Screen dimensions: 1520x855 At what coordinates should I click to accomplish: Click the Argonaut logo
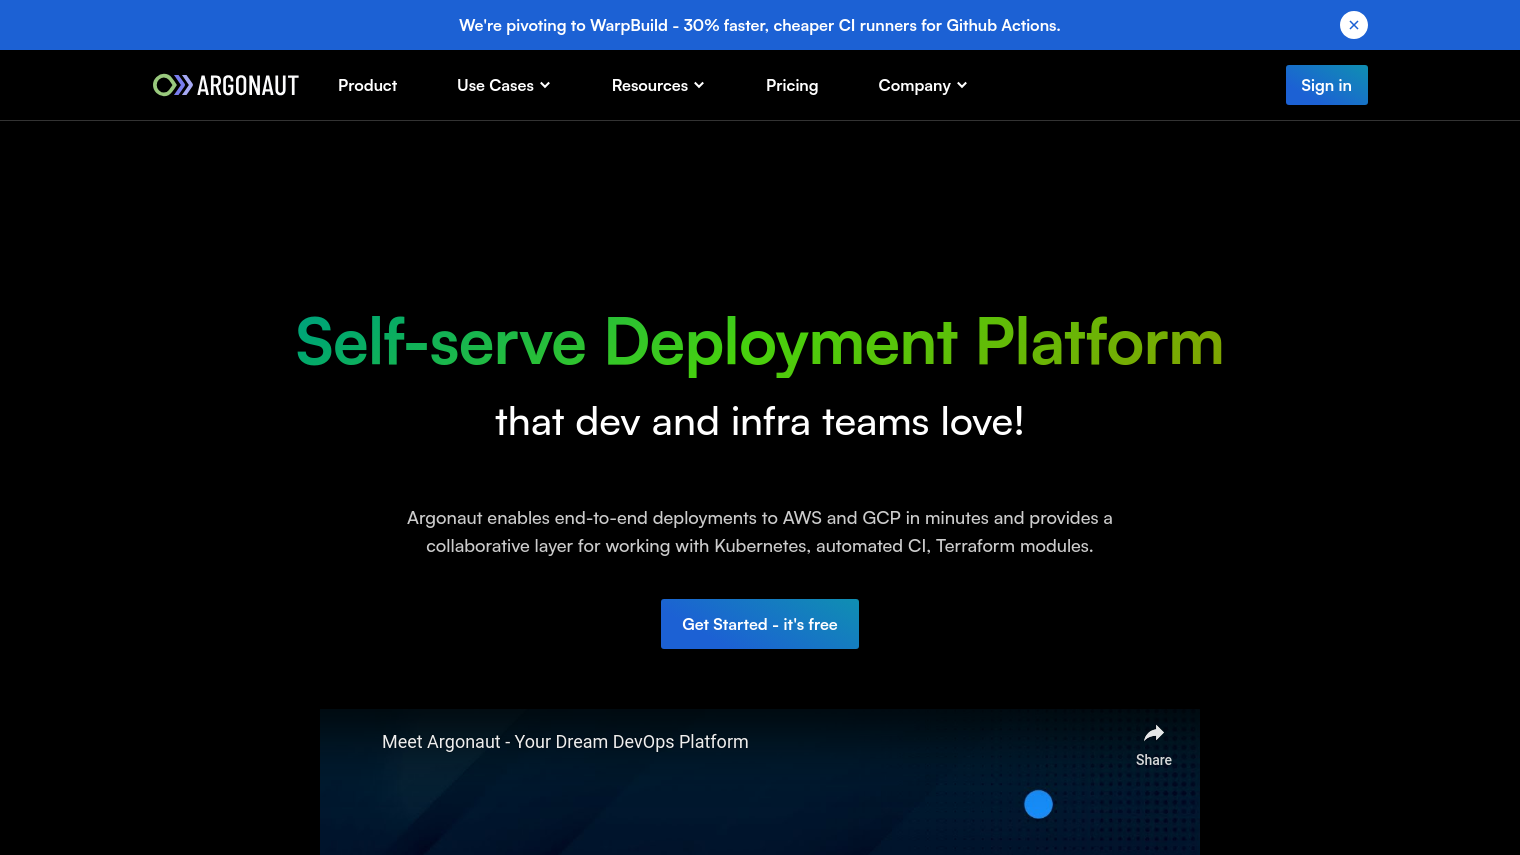pyautogui.click(x=226, y=86)
